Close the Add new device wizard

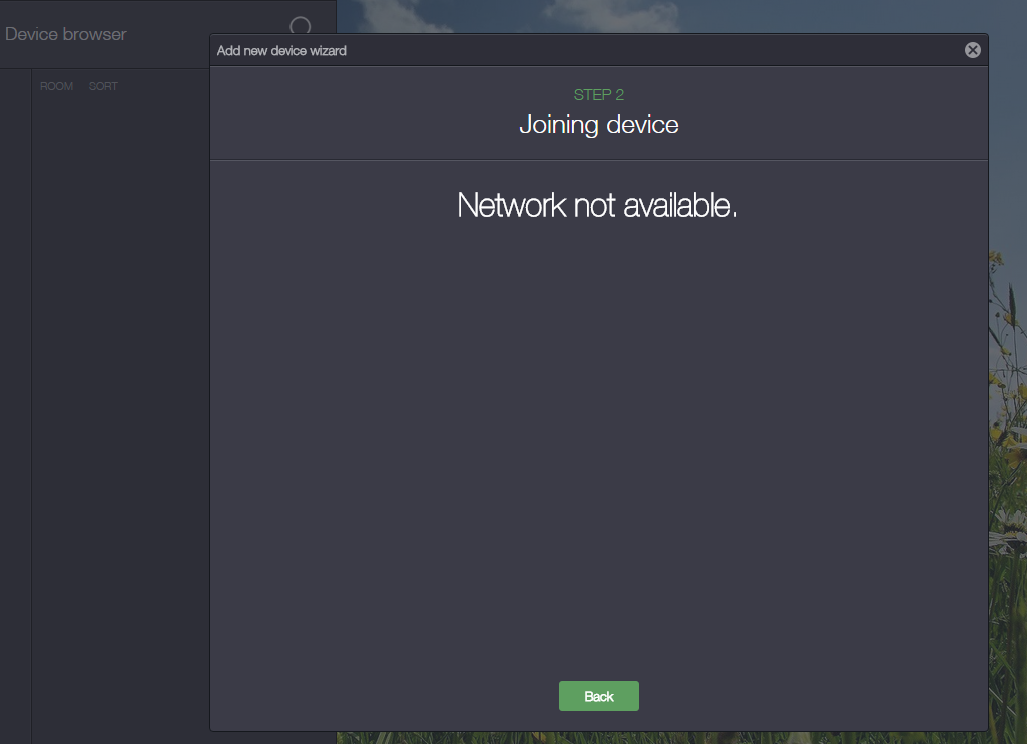(972, 50)
